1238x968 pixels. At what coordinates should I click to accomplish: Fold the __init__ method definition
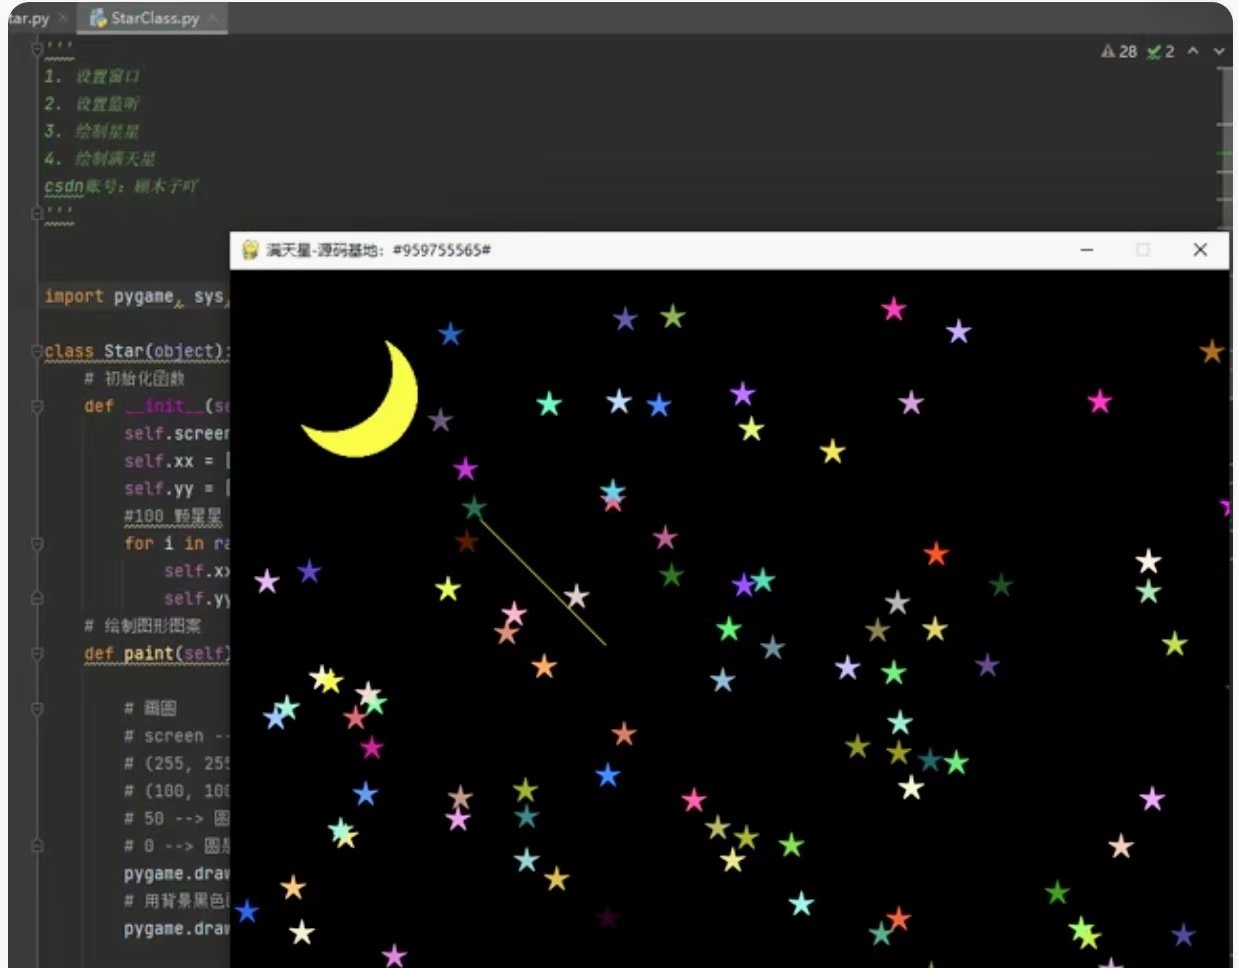click(x=37, y=406)
